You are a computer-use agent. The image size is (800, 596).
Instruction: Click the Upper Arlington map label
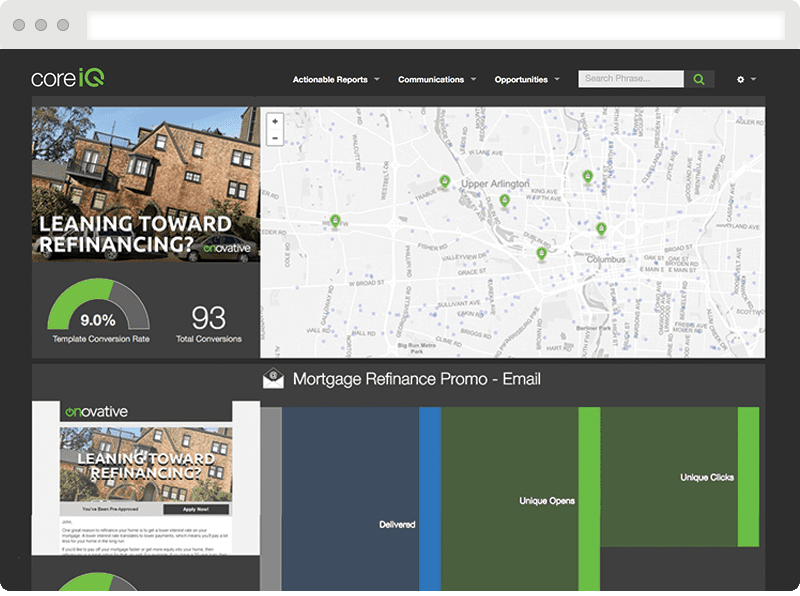tap(495, 183)
